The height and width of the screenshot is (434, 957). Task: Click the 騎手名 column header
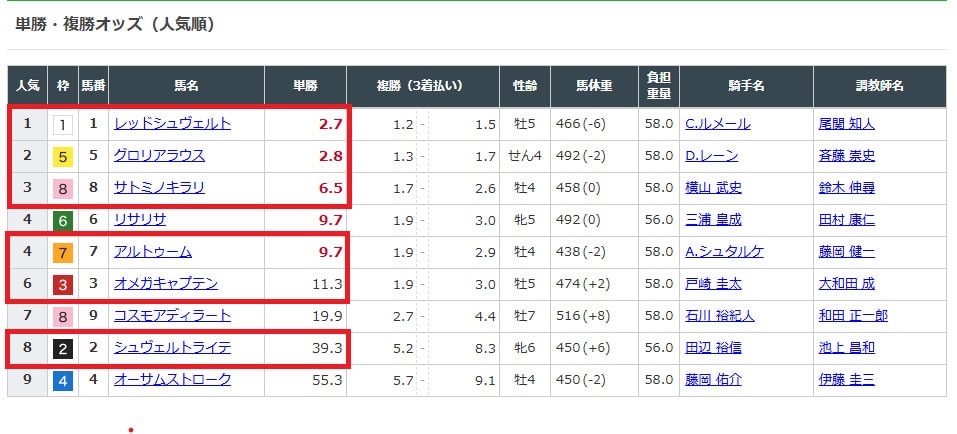[x=745, y=87]
